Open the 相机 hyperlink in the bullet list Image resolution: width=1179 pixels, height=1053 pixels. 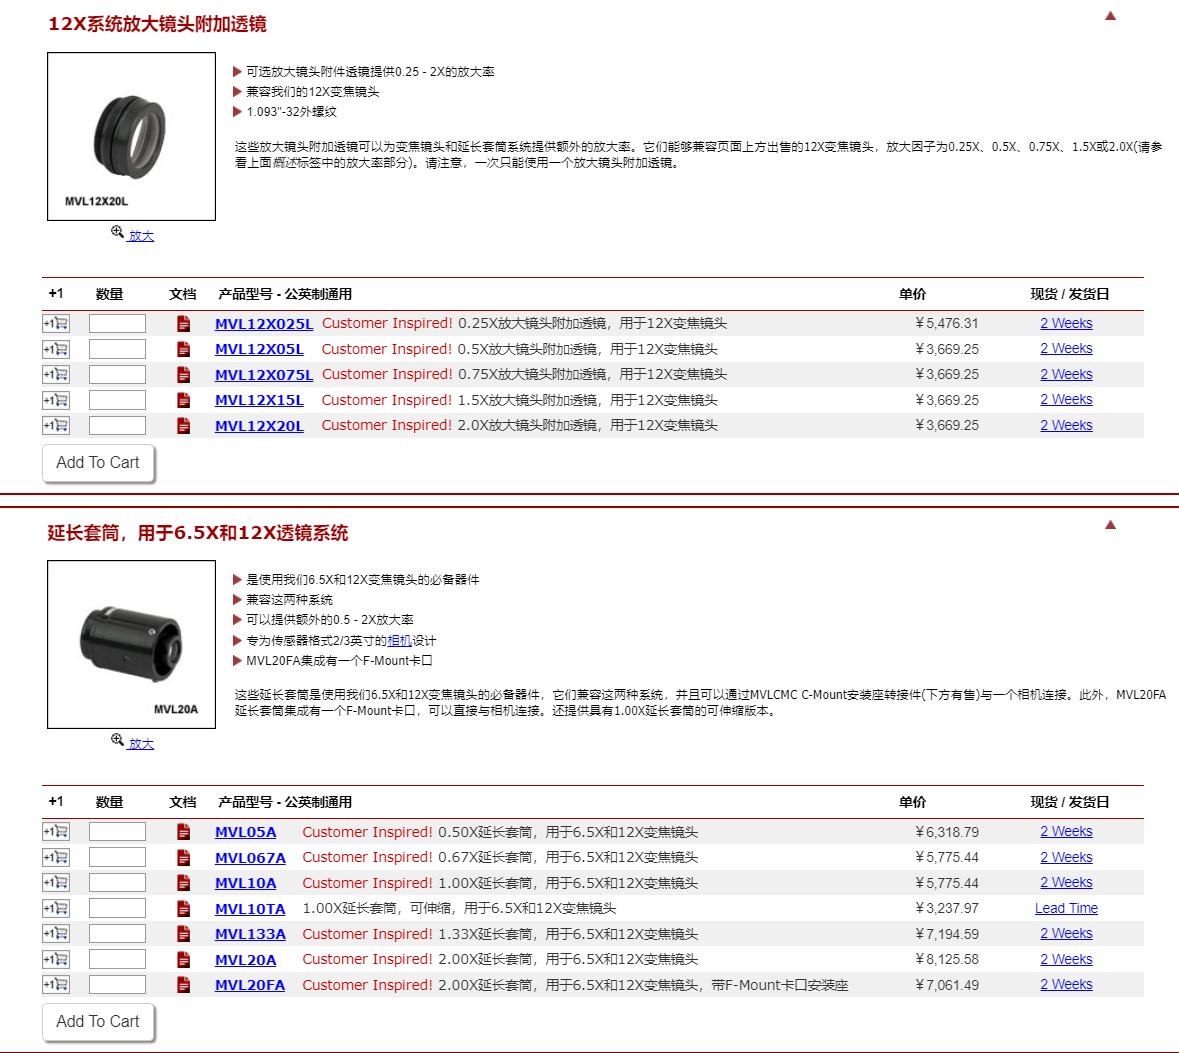[399, 641]
